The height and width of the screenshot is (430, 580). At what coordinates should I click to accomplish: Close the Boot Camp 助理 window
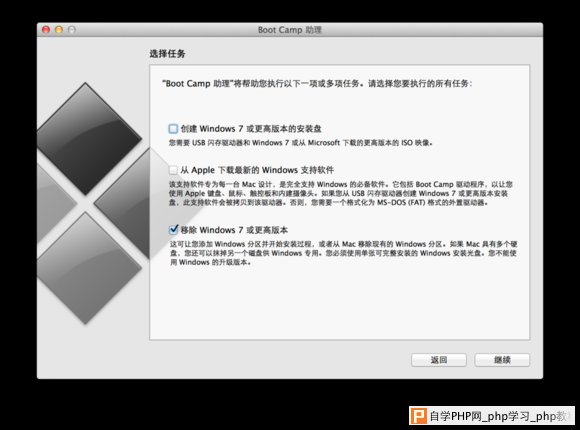click(x=46, y=30)
